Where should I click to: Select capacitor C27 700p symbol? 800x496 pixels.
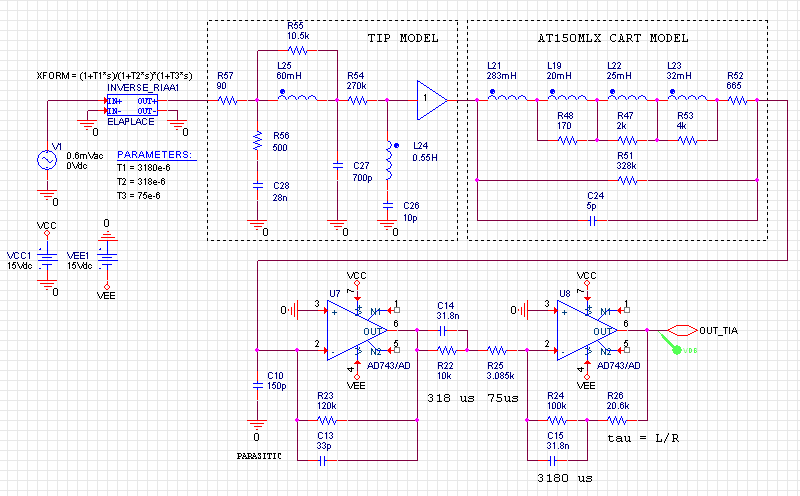(x=337, y=165)
